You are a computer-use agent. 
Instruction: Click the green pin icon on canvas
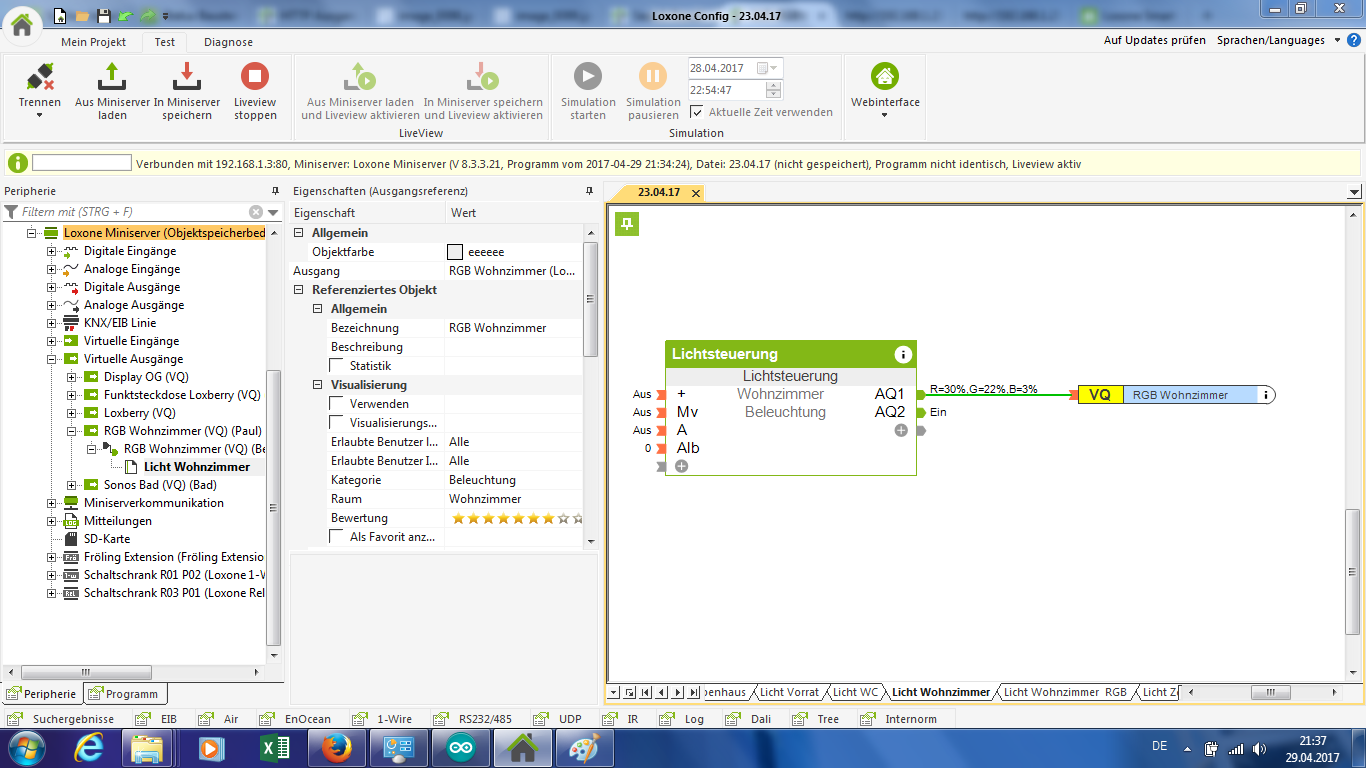(626, 223)
